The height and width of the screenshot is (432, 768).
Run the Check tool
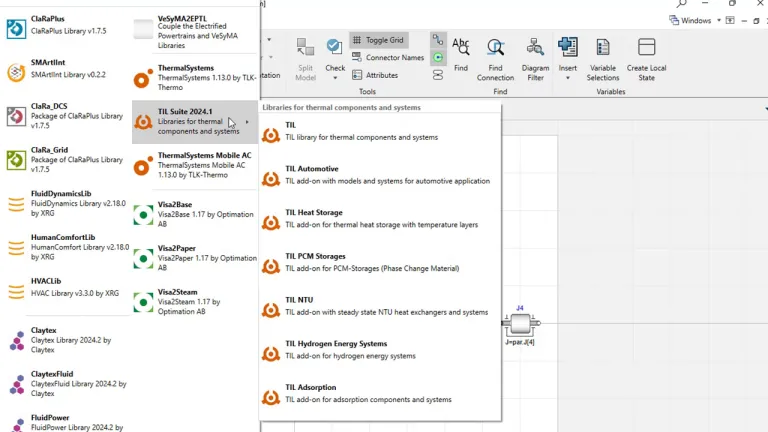click(x=335, y=52)
